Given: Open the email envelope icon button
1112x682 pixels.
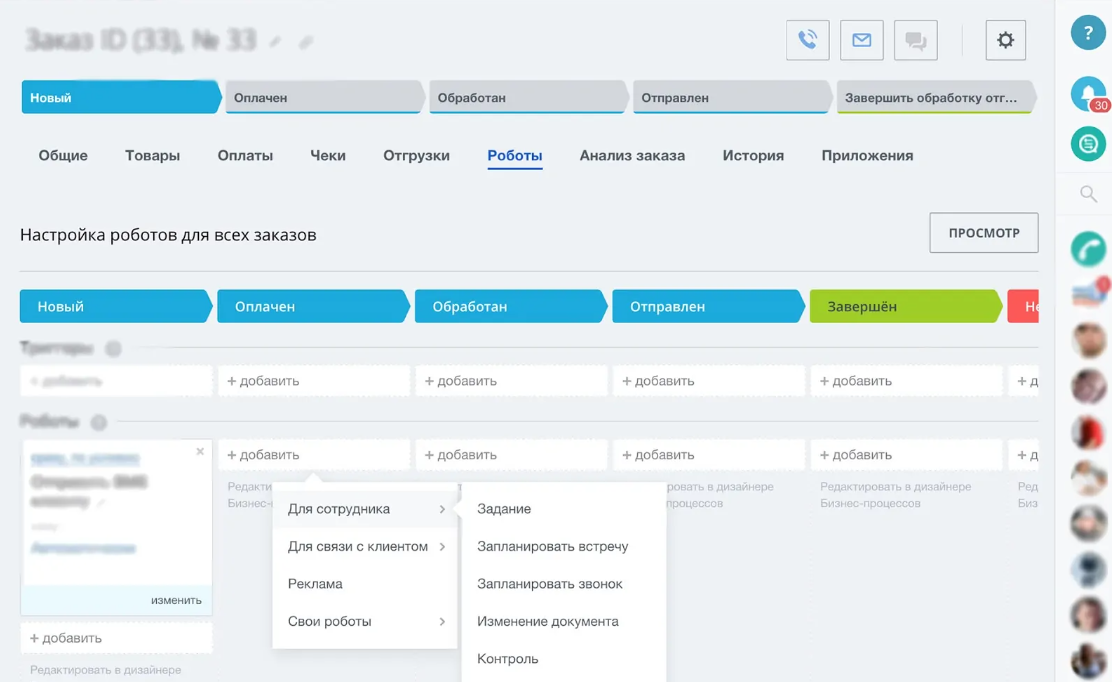Looking at the screenshot, I should [x=861, y=40].
